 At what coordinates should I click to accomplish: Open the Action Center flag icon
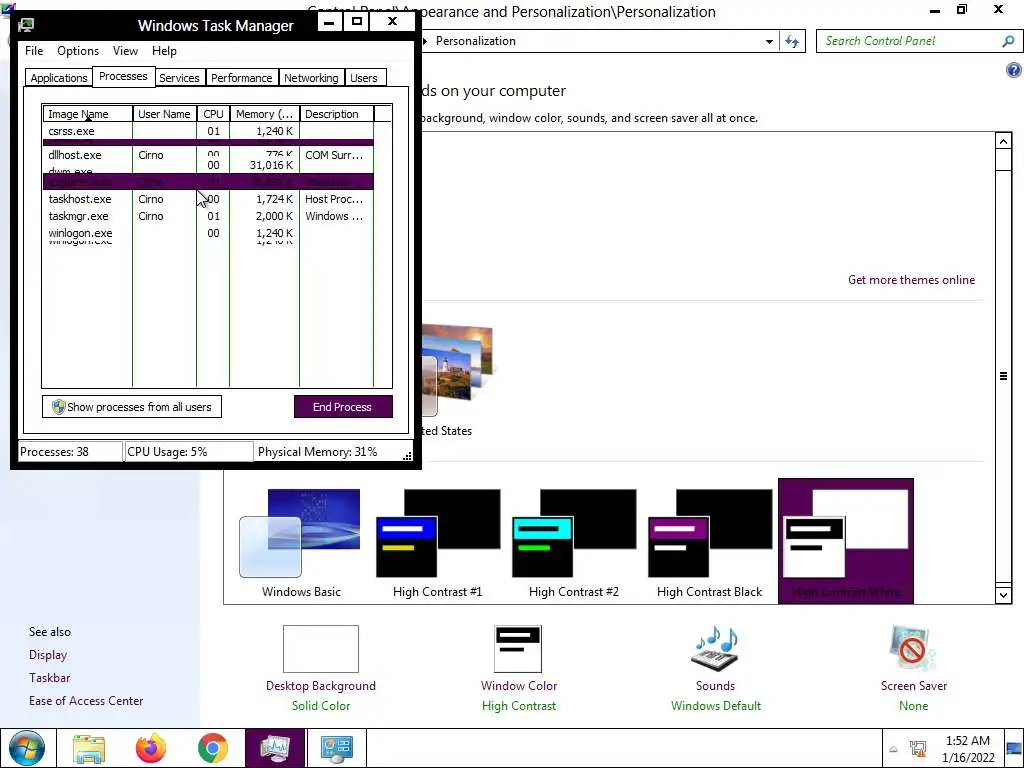point(918,749)
